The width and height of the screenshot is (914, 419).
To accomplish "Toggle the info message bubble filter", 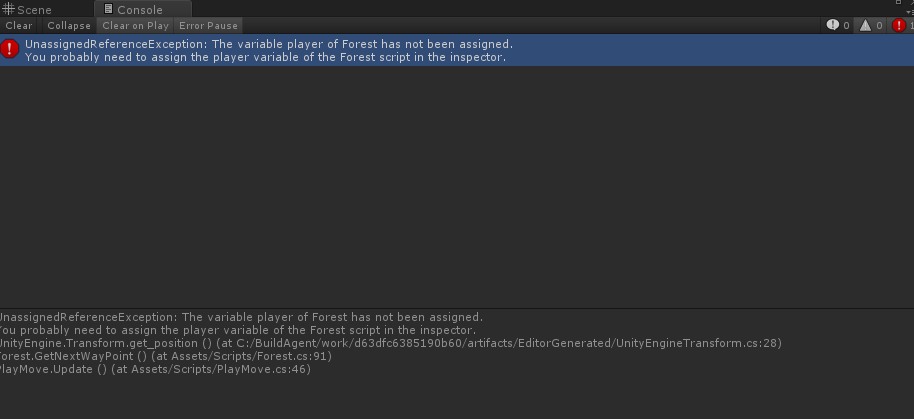I will [838, 26].
